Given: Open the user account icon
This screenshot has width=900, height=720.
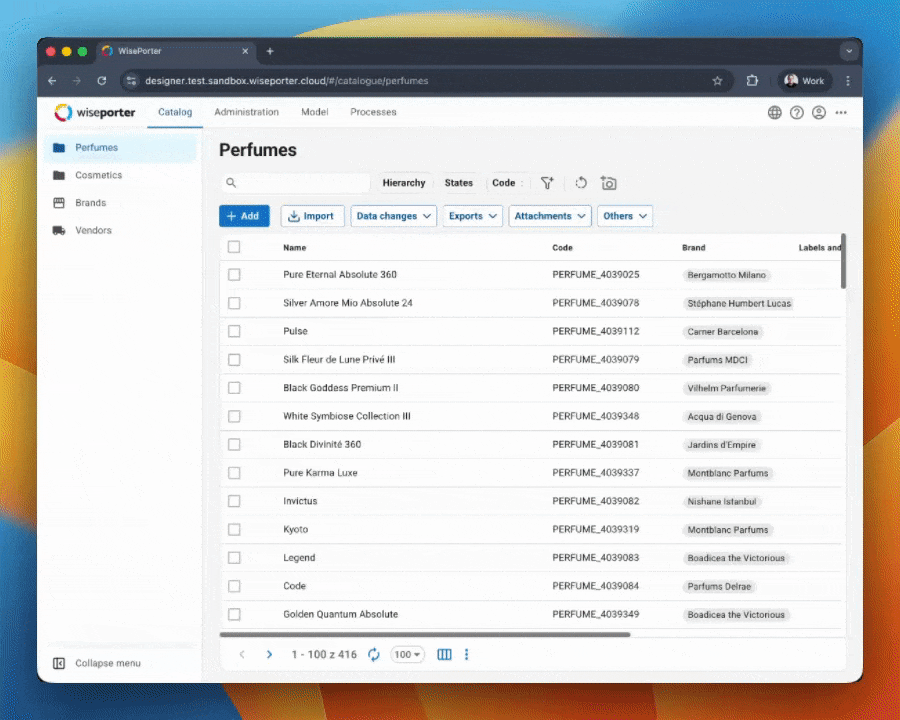Looking at the screenshot, I should pos(819,113).
